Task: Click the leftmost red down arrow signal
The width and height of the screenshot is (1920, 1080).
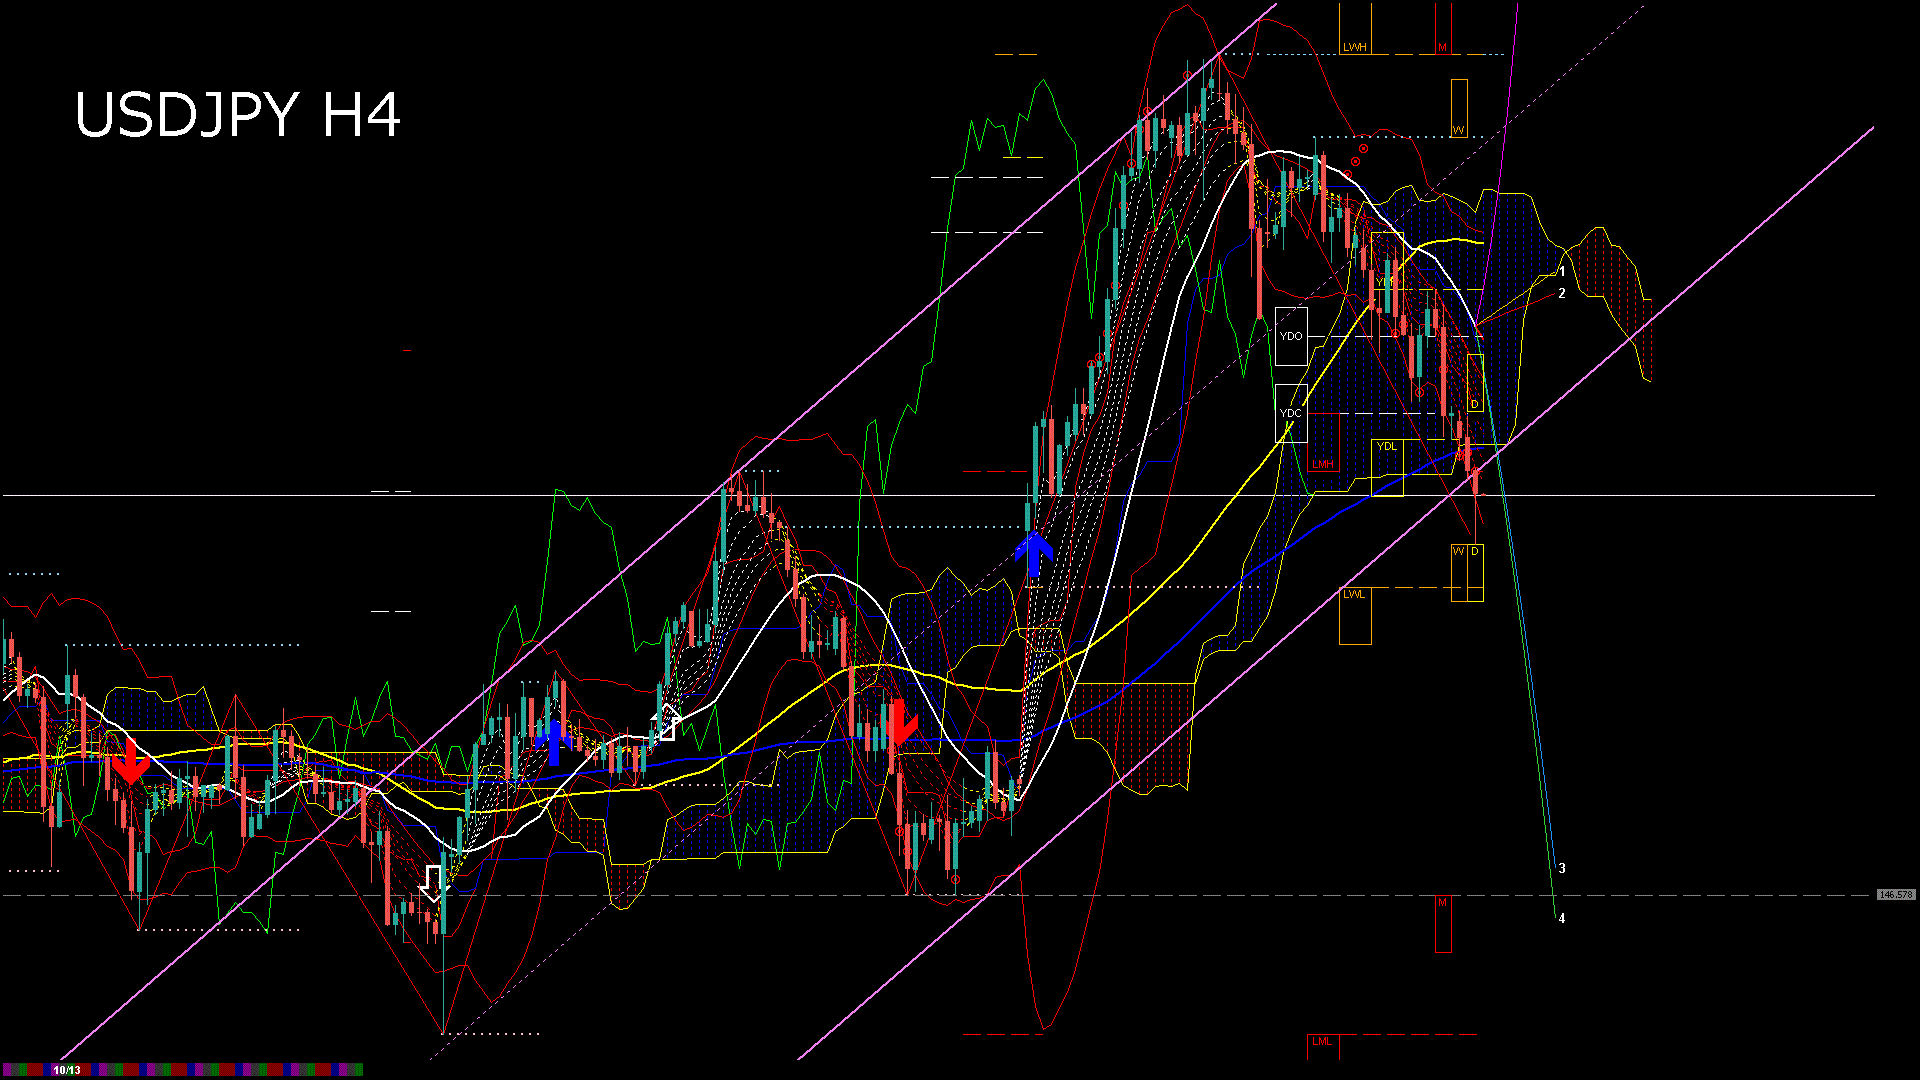Action: tap(130, 762)
